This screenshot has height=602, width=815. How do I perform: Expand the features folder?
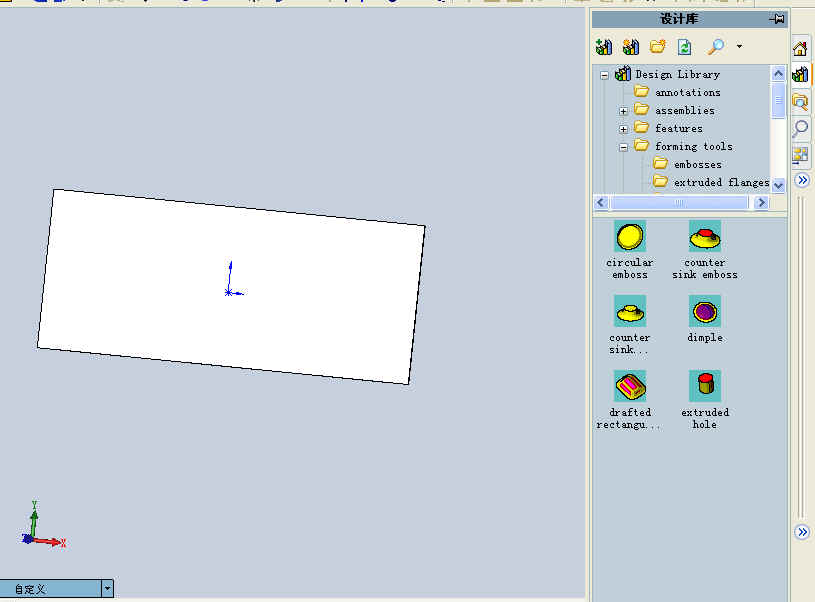(623, 129)
